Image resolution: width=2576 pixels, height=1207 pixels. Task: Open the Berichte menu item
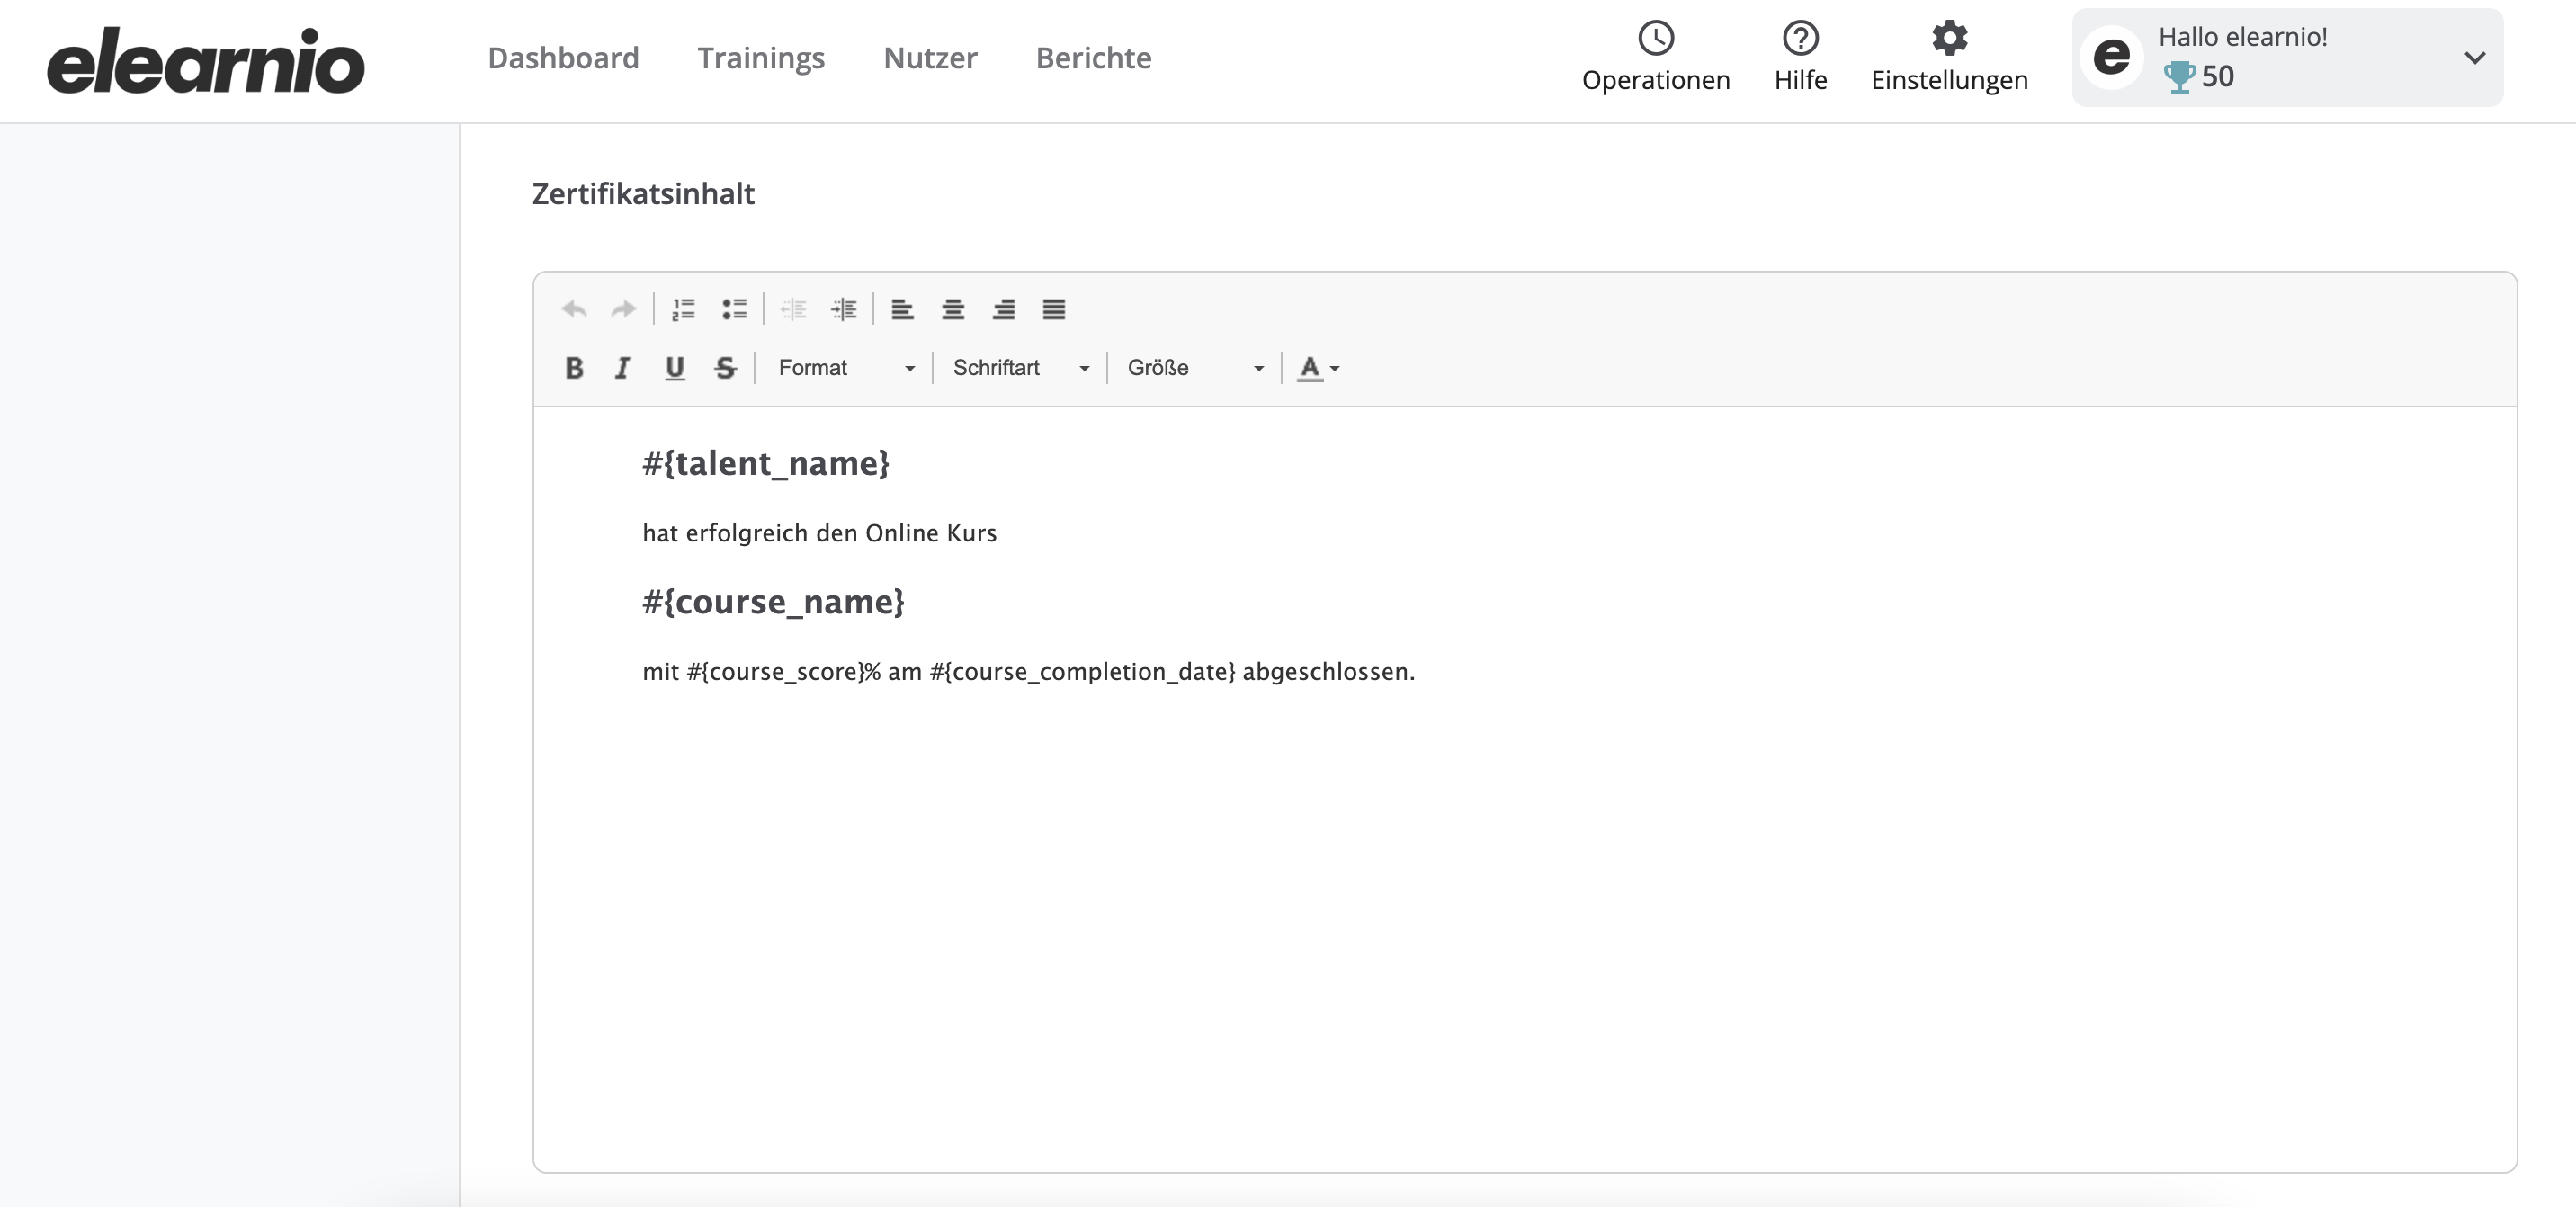point(1093,58)
